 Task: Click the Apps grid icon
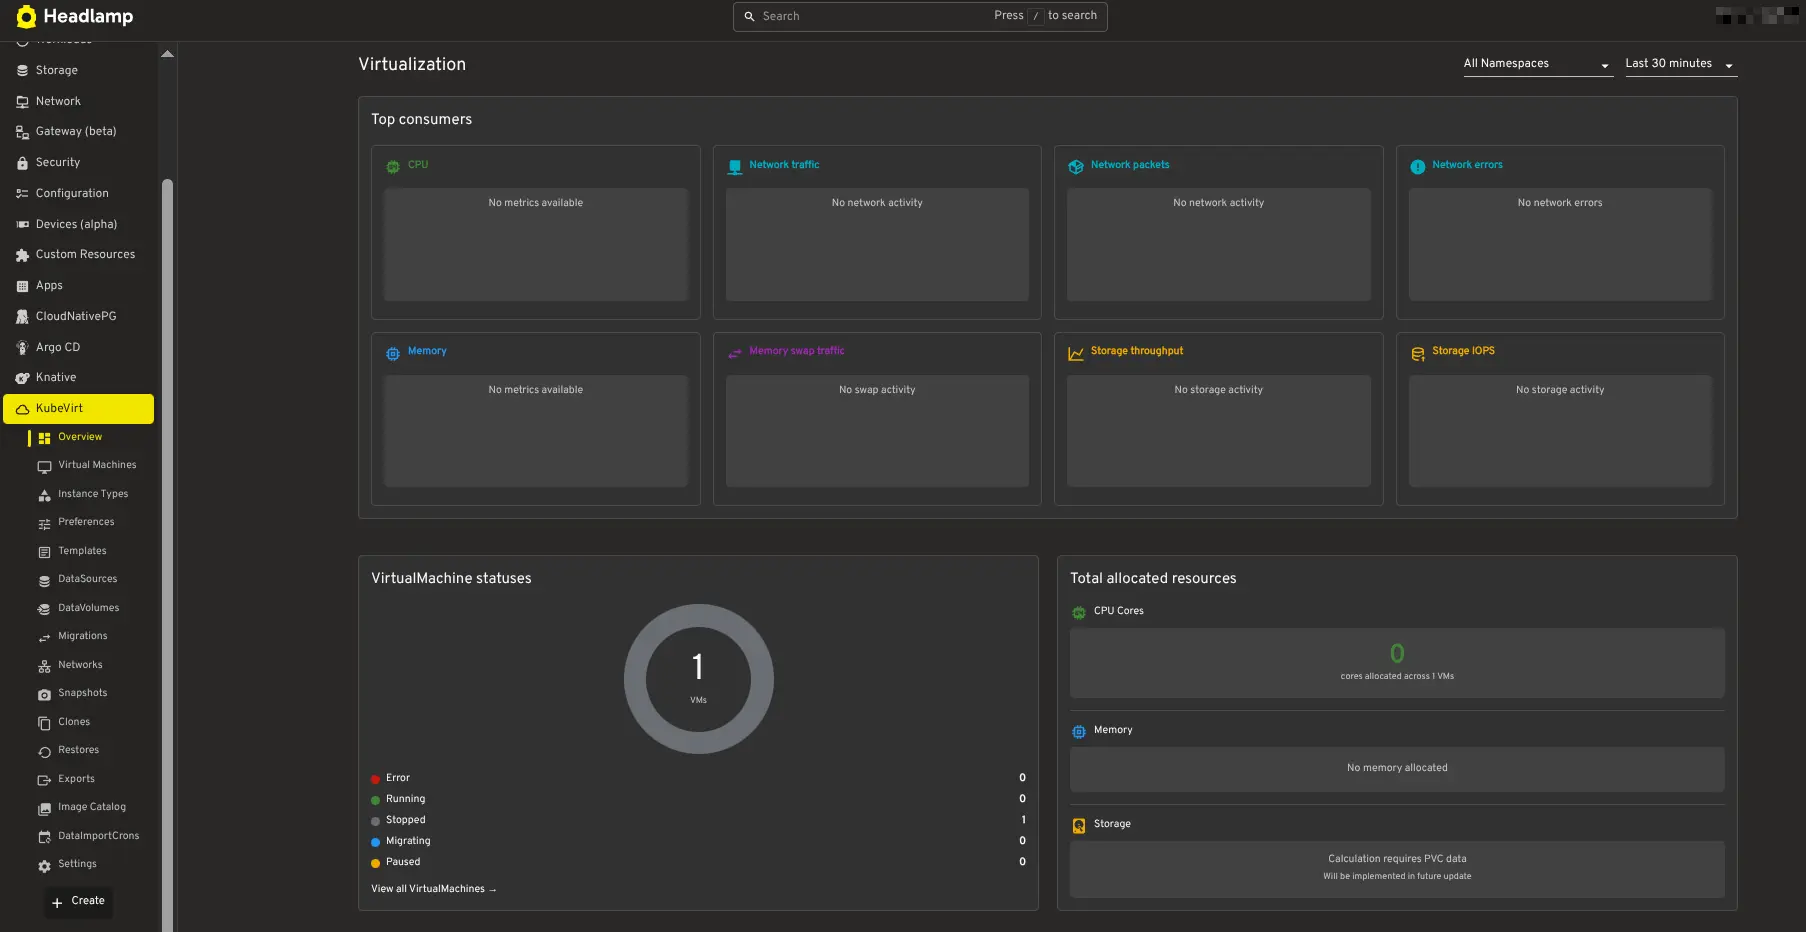22,286
